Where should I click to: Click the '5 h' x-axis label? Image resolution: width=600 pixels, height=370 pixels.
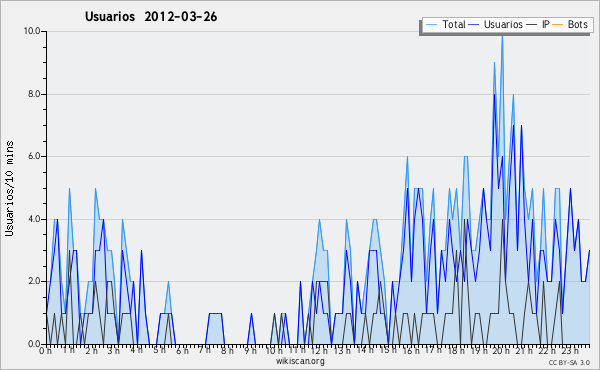click(159, 350)
